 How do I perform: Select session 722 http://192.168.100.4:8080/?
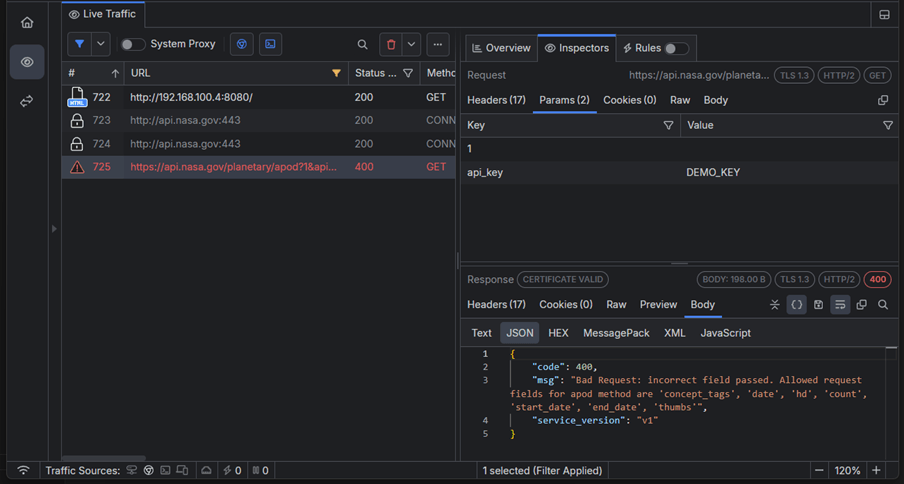pyautogui.click(x=259, y=97)
